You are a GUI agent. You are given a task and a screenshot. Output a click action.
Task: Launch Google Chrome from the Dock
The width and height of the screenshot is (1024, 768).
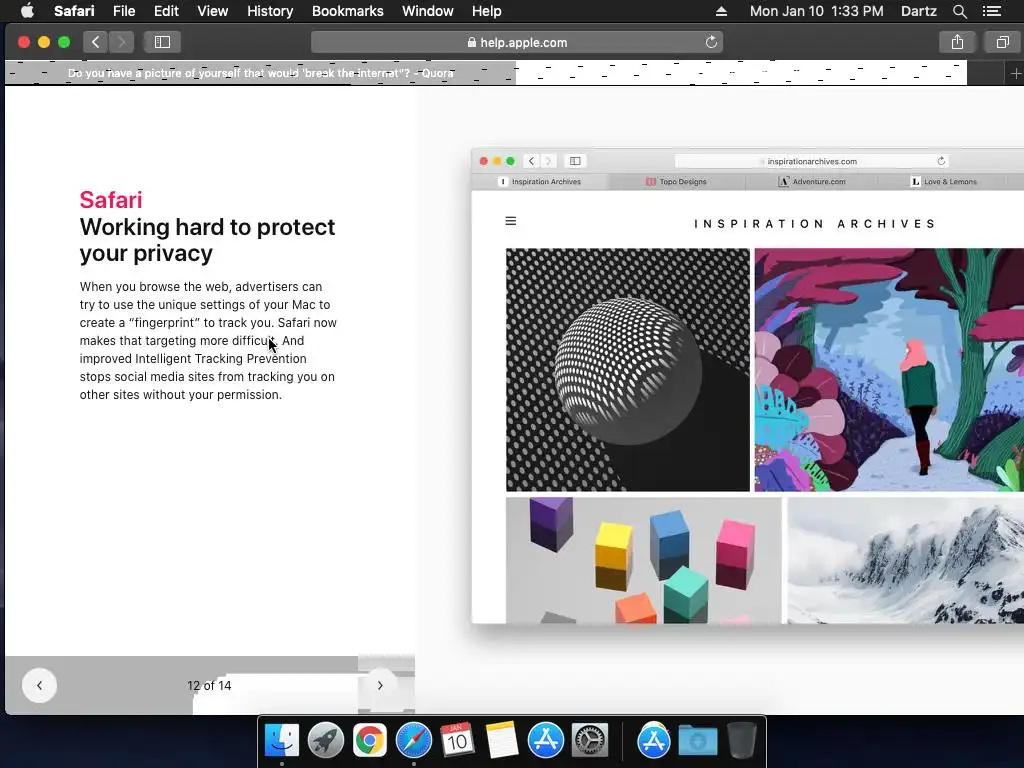coord(370,741)
